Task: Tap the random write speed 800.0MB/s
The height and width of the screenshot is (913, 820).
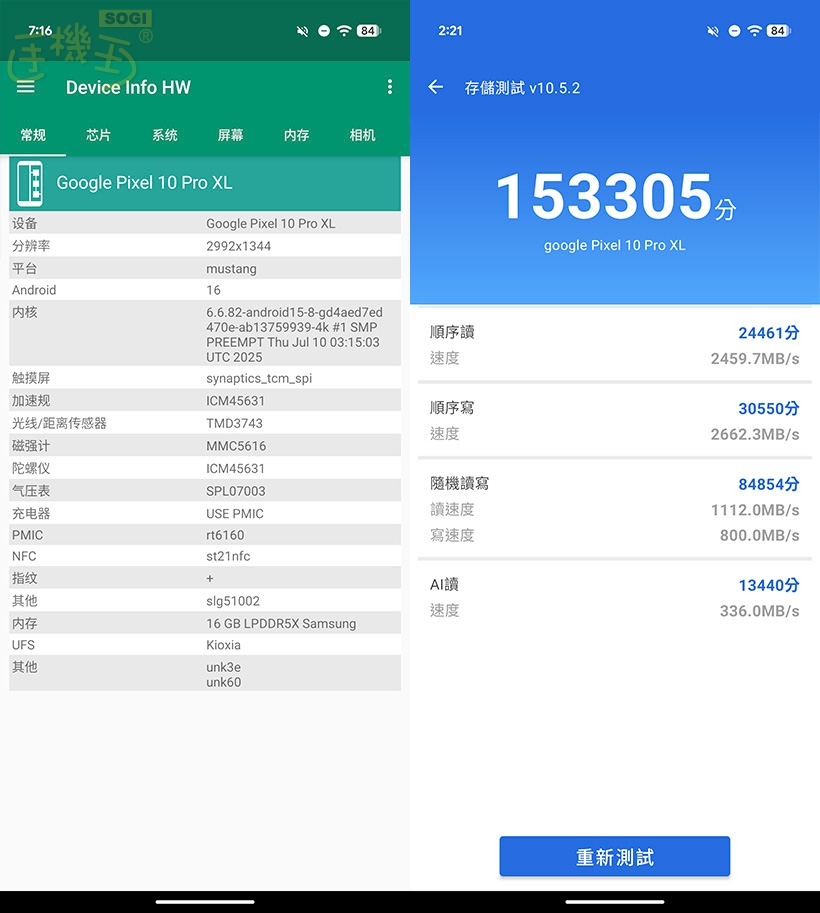Action: (x=759, y=535)
